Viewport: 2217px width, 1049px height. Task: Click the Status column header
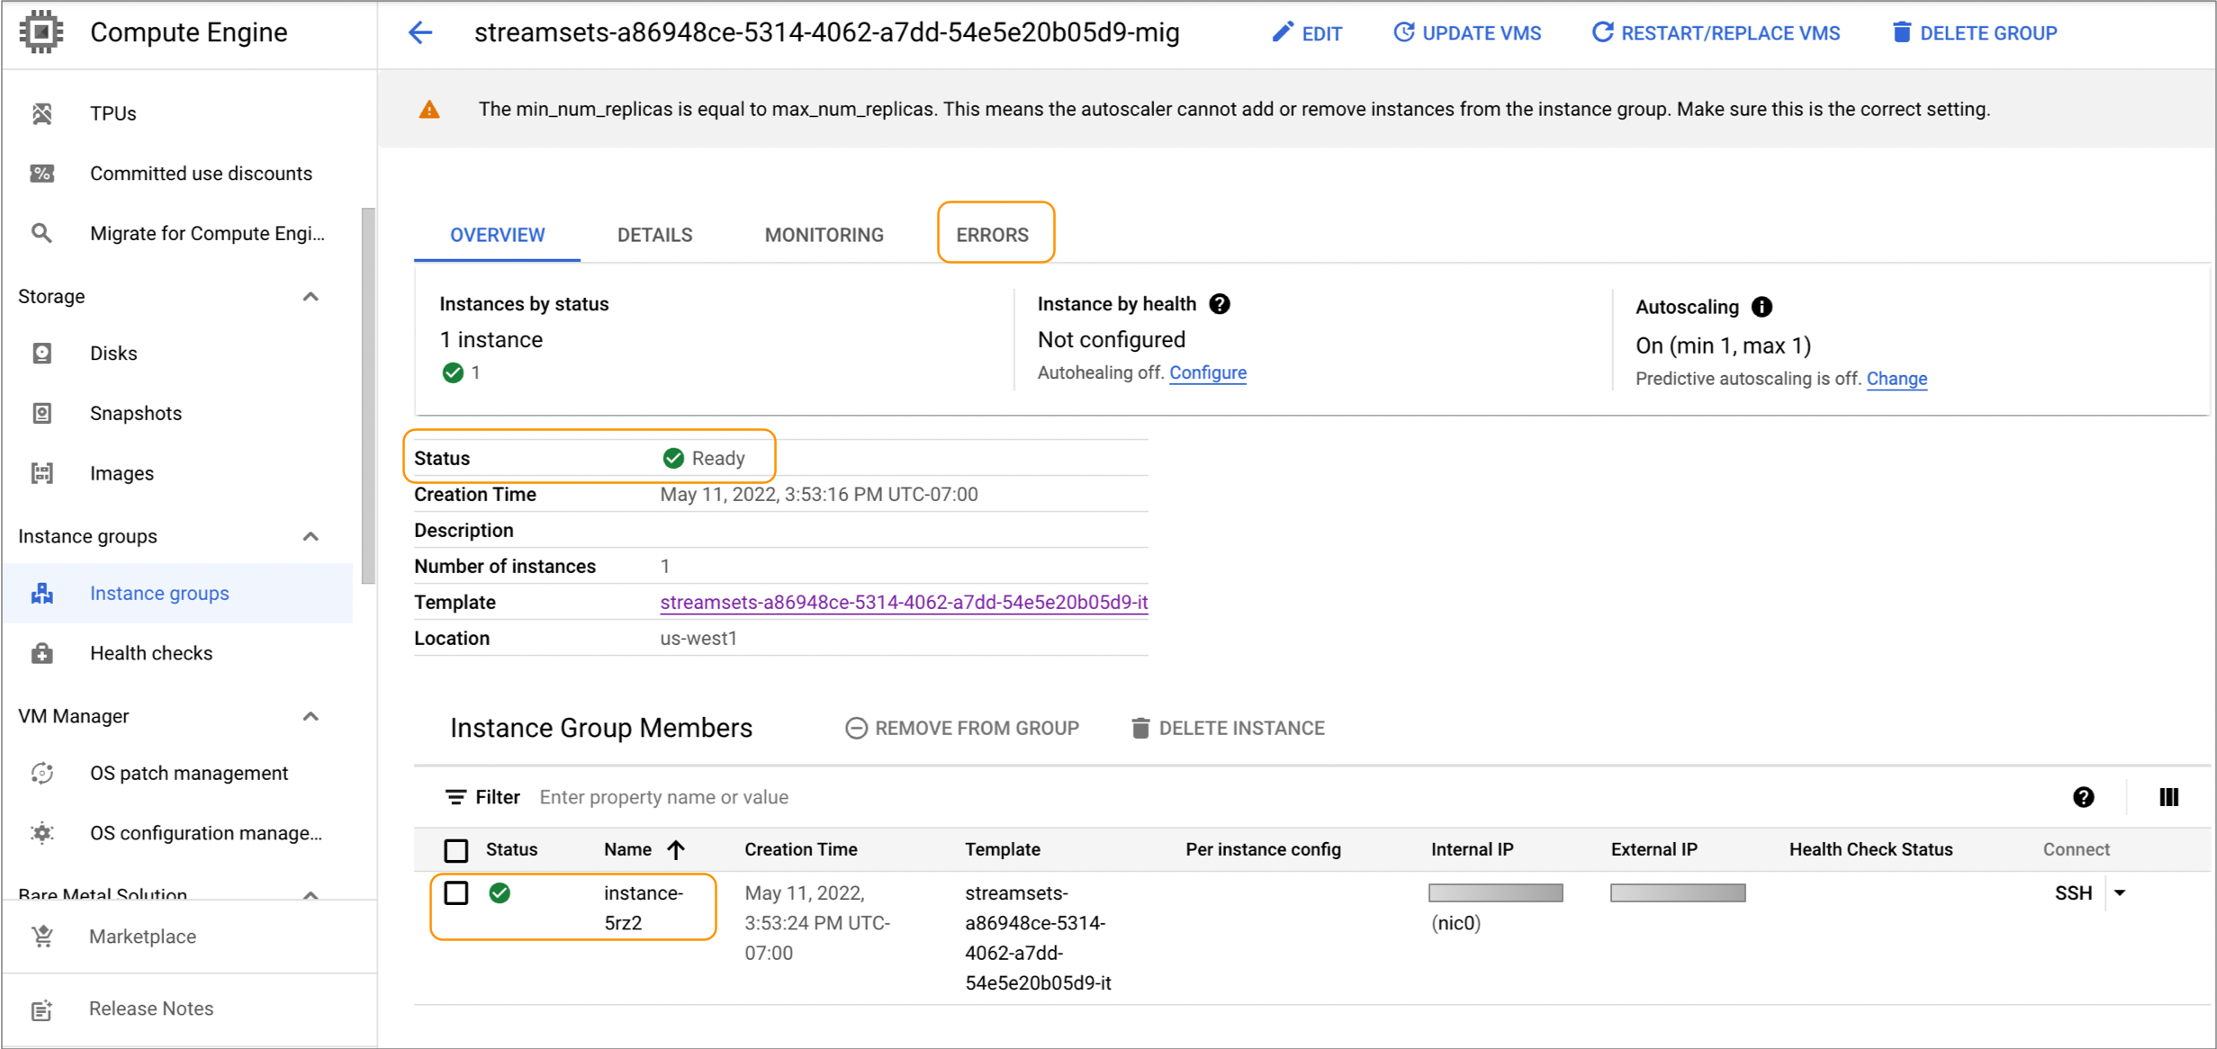pyautogui.click(x=512, y=850)
